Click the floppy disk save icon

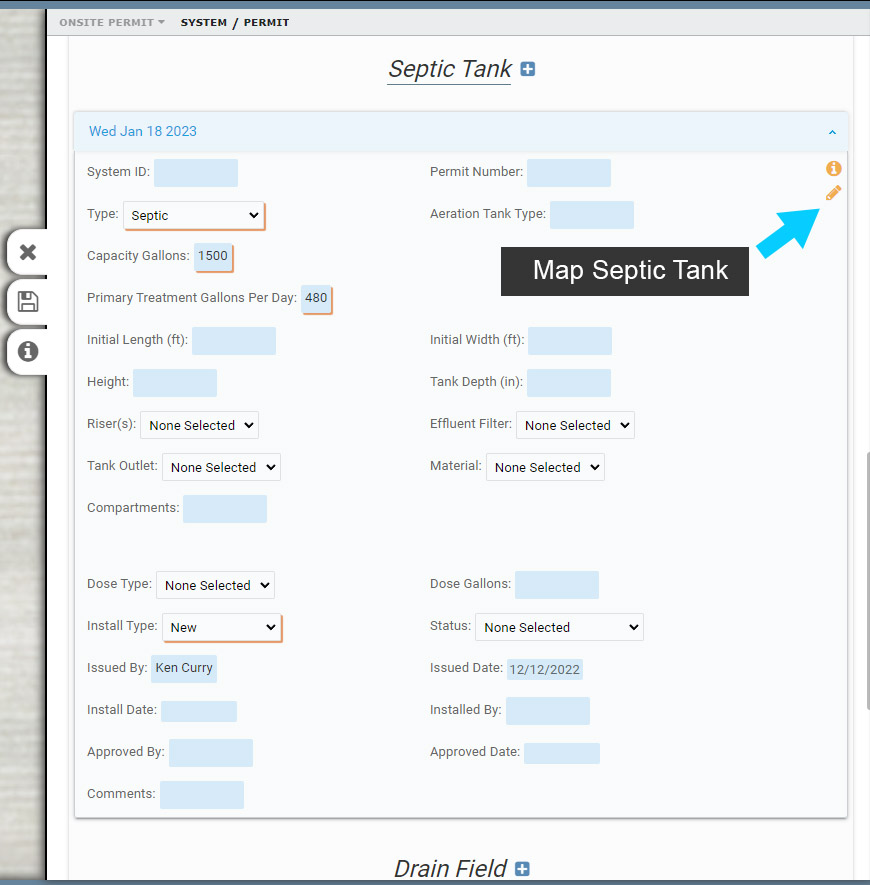[x=28, y=302]
